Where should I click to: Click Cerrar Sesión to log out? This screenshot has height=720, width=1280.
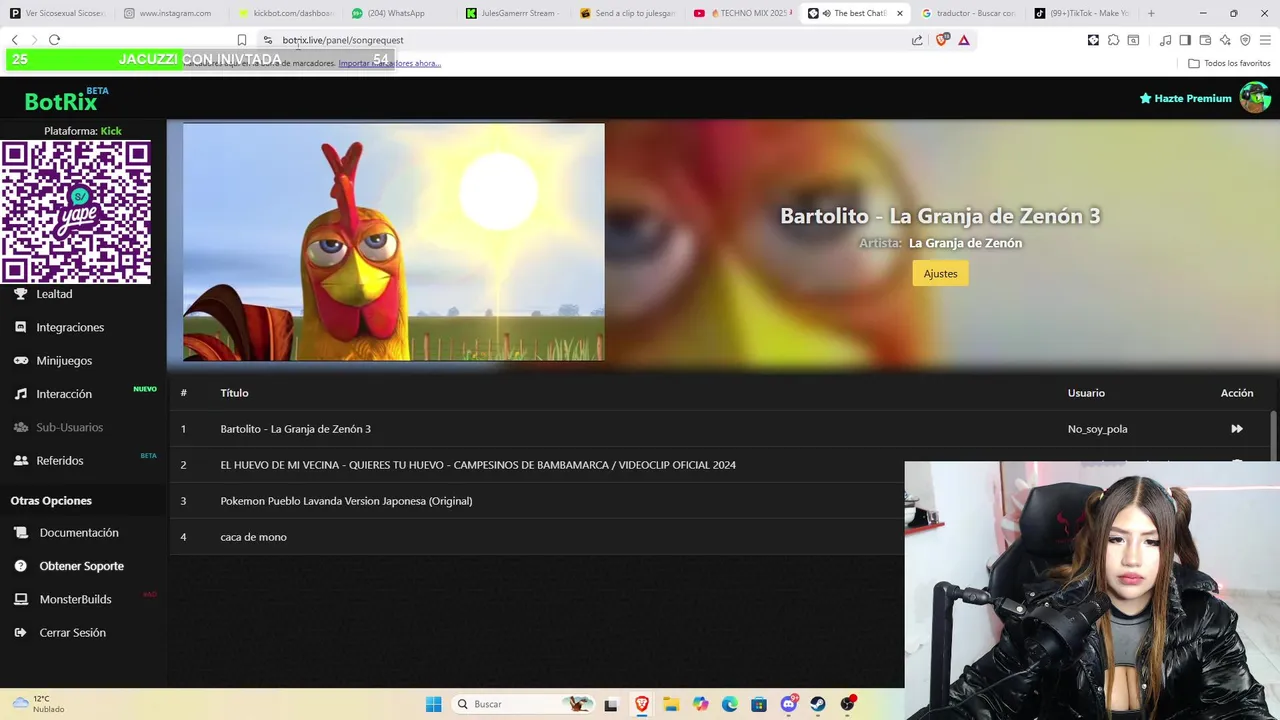tap(73, 632)
